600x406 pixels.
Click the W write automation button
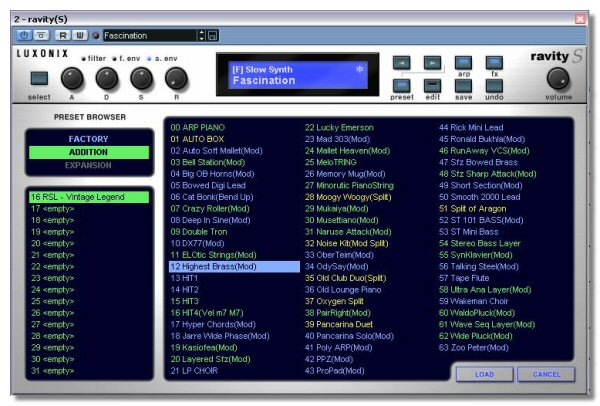[80, 36]
